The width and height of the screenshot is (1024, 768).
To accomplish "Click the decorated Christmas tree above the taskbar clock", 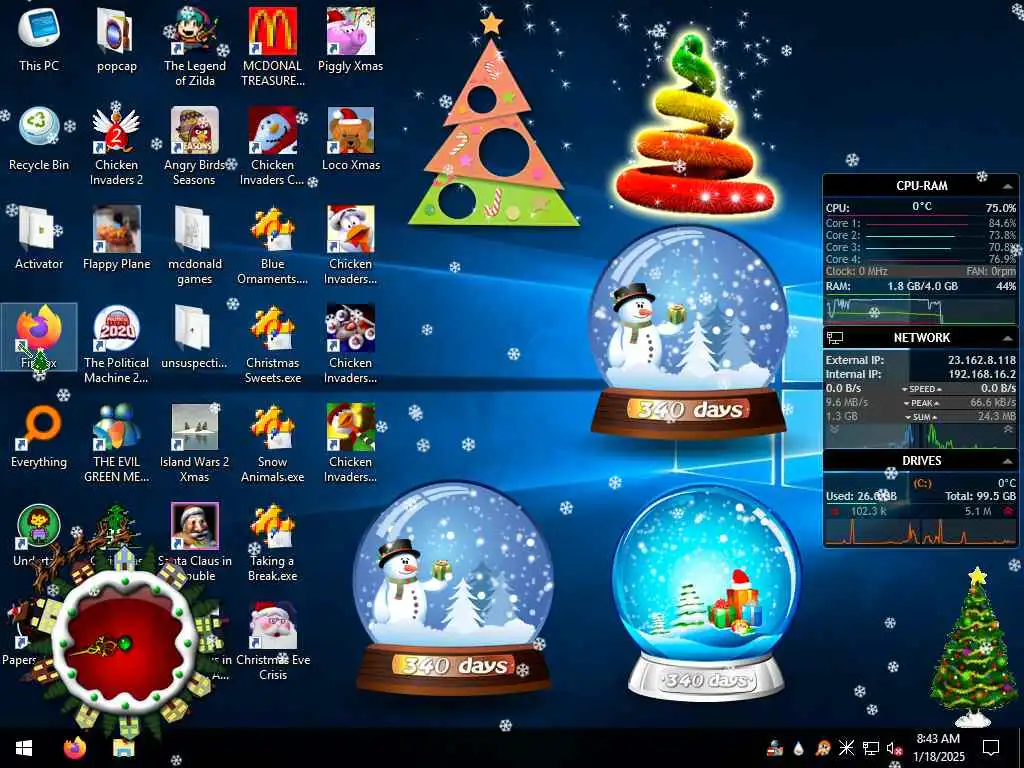I will 973,647.
